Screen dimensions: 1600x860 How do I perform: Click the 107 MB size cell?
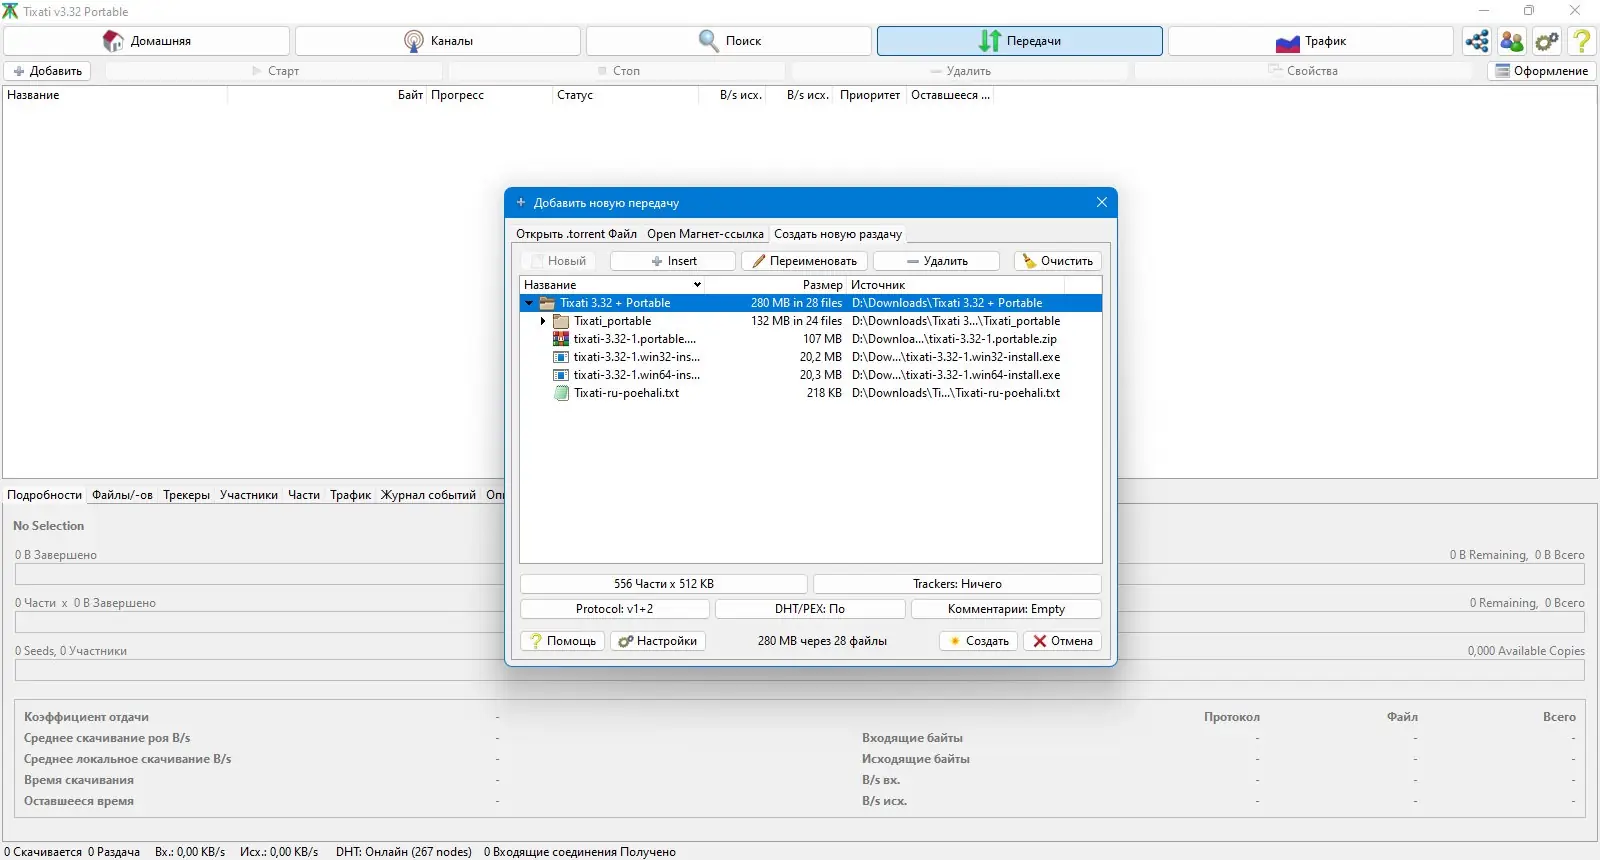point(822,339)
